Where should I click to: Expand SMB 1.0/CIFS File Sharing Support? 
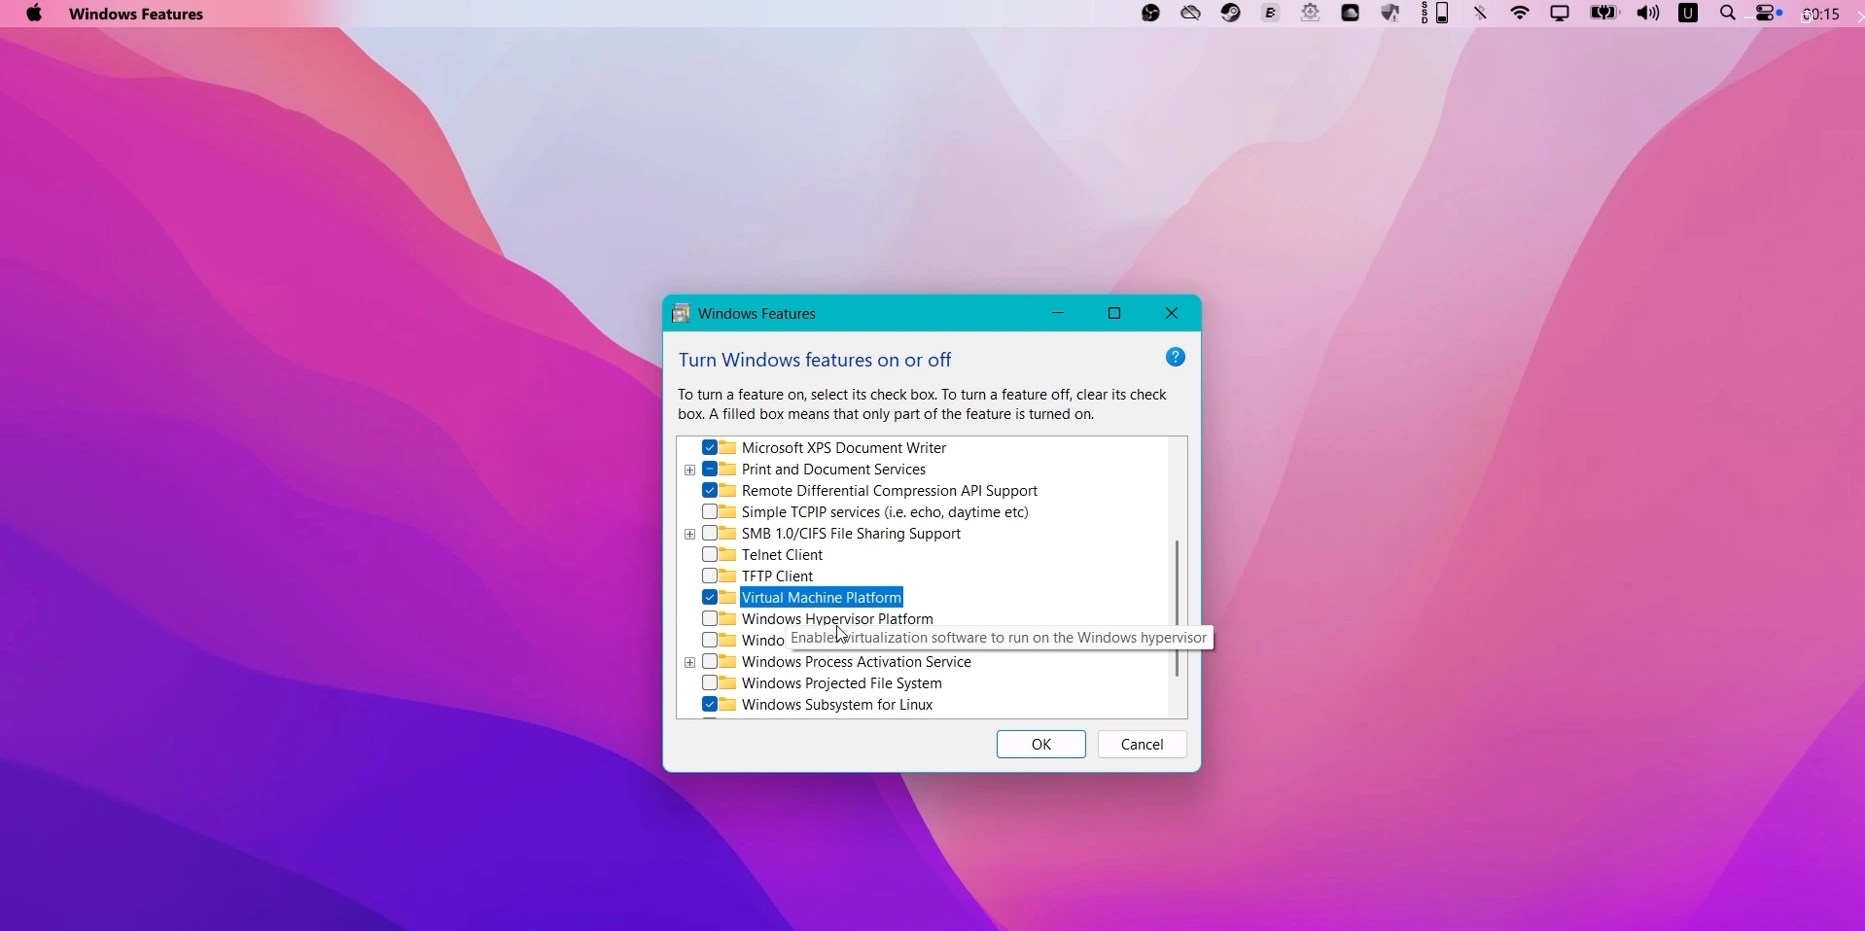pyautogui.click(x=689, y=534)
